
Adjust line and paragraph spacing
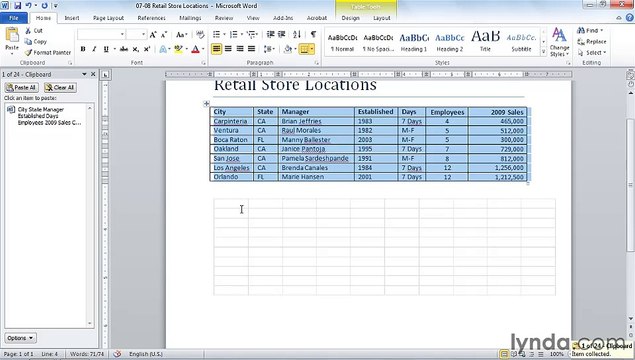(x=268, y=49)
